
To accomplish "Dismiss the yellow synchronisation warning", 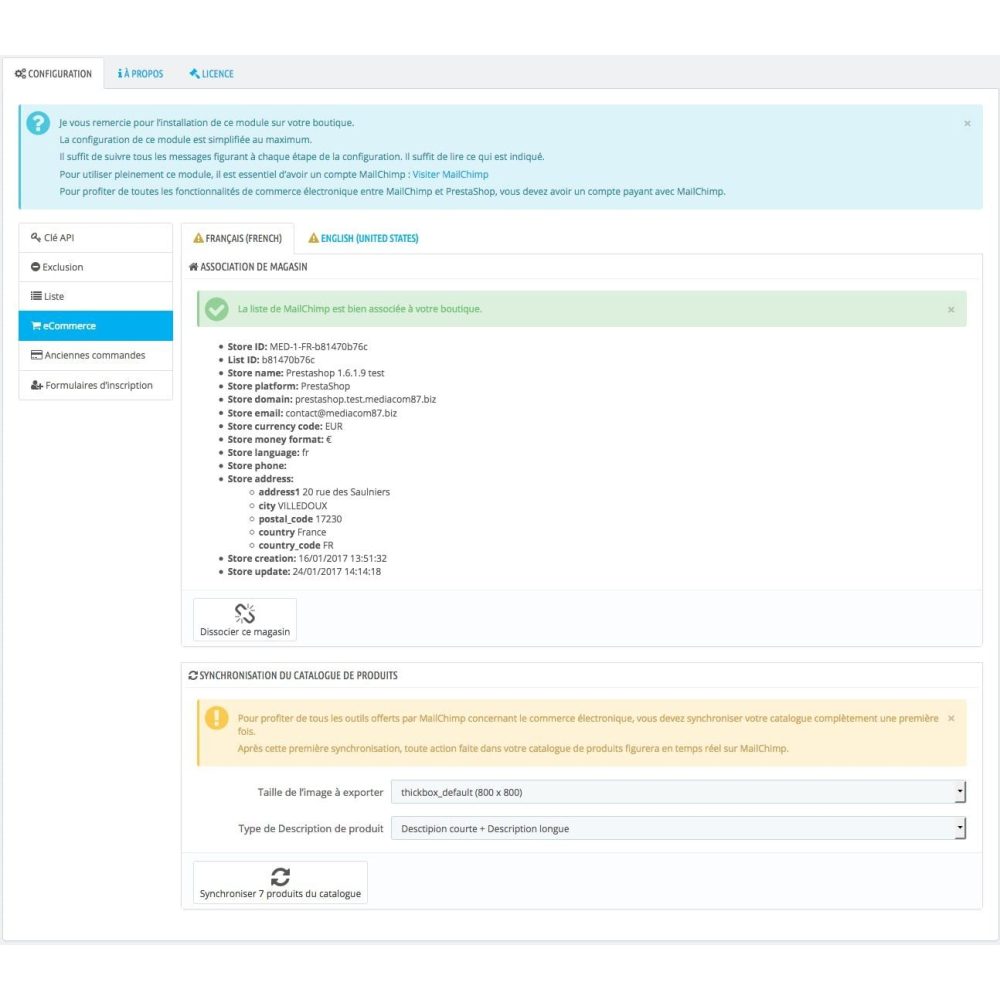I will tap(951, 718).
